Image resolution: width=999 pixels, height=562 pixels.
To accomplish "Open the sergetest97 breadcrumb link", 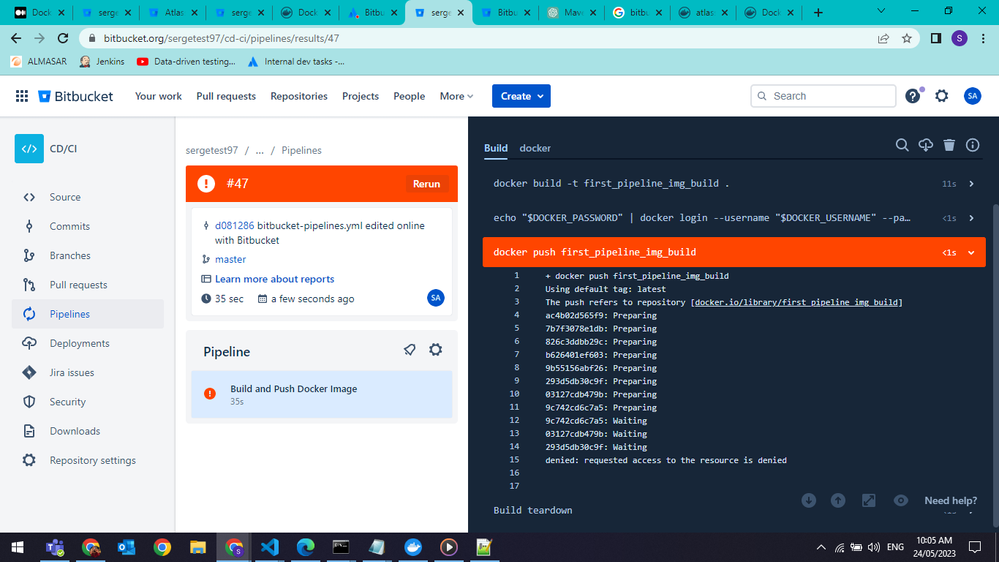I will (x=212, y=150).
